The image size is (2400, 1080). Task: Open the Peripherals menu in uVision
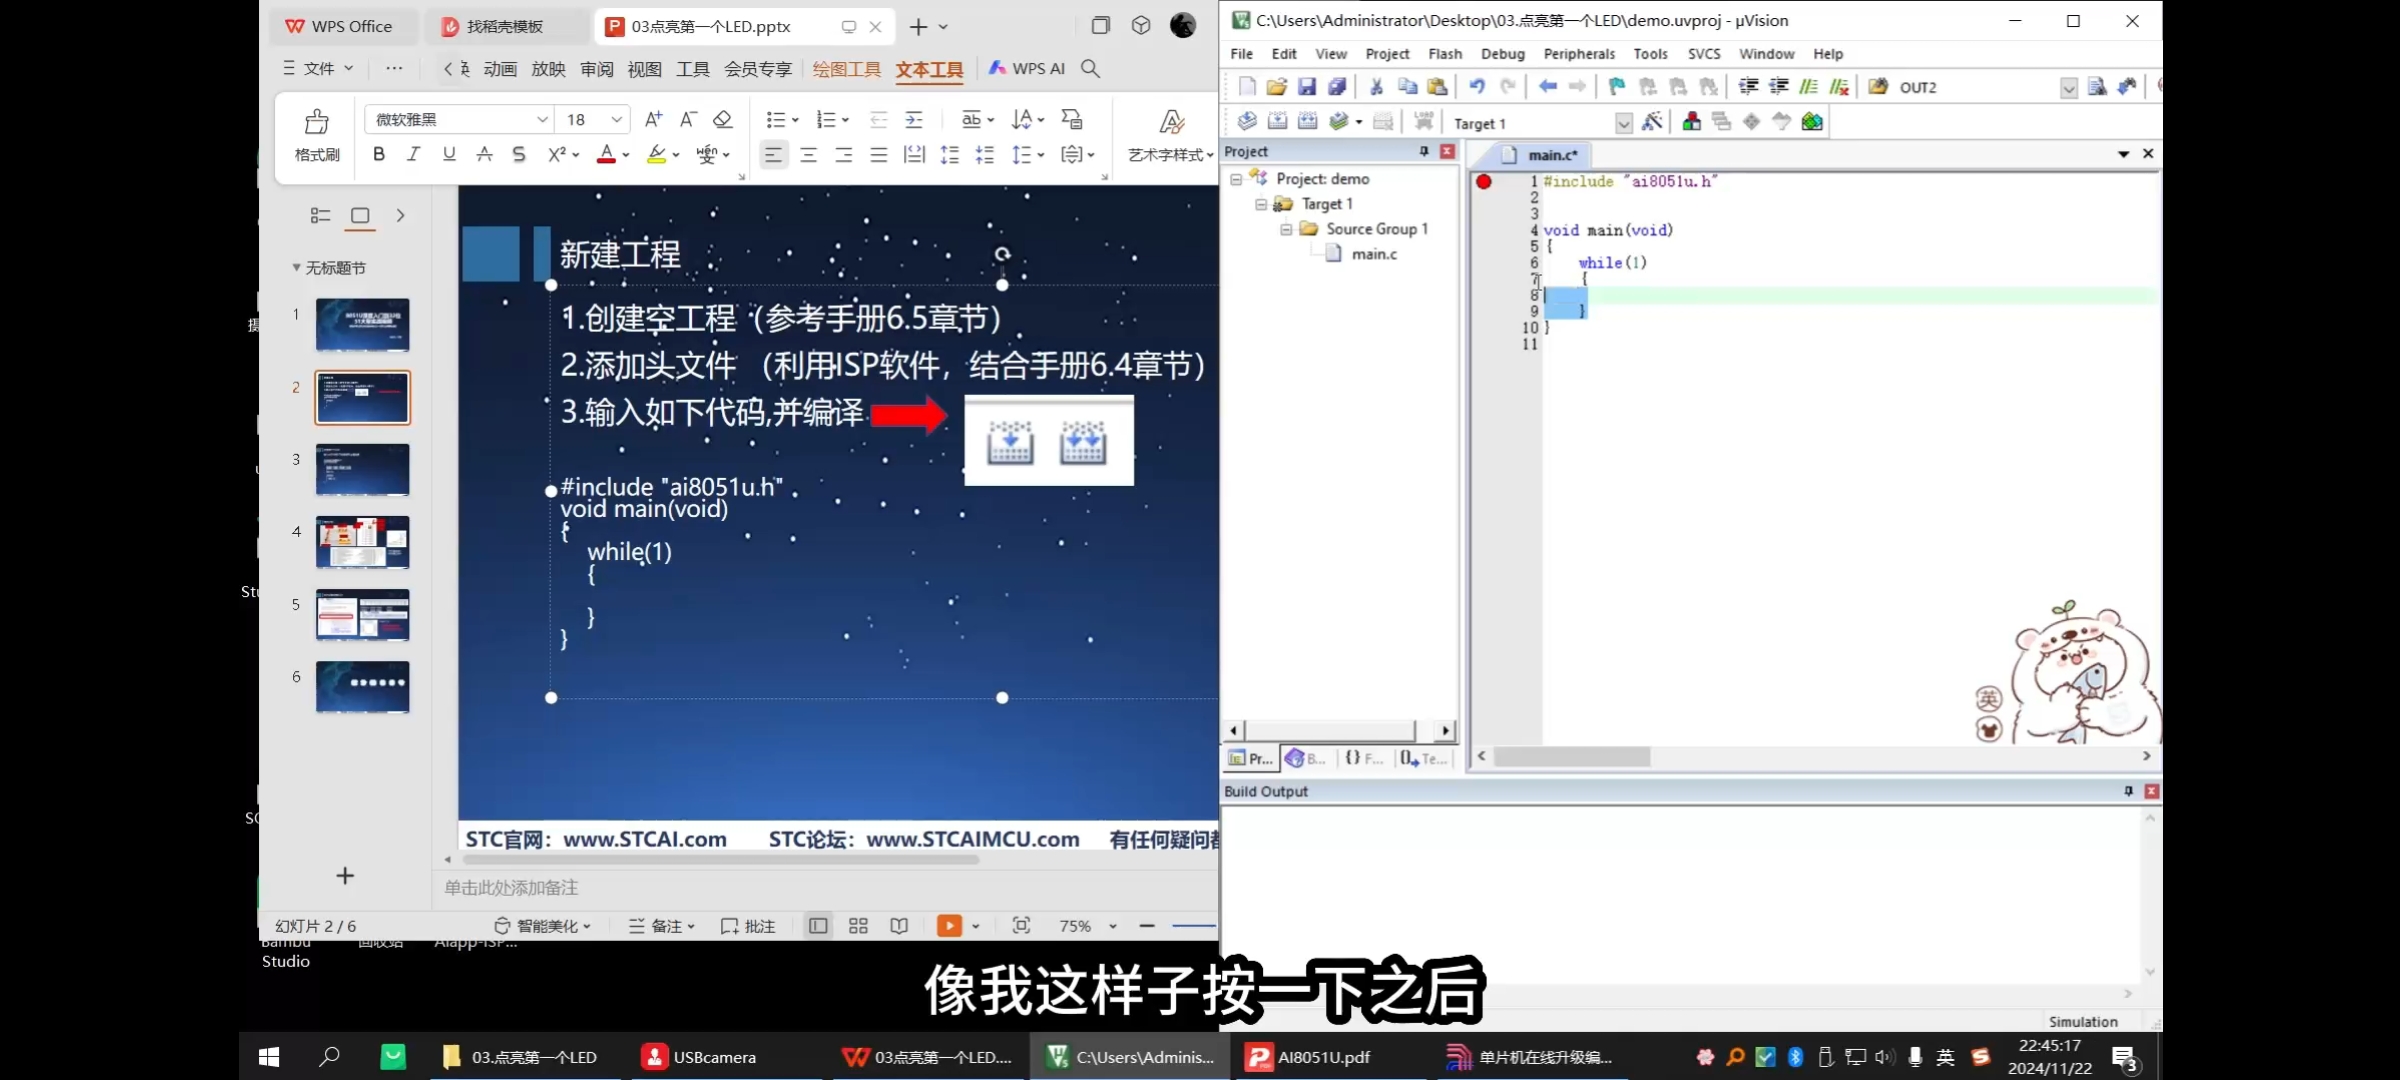tap(1578, 54)
